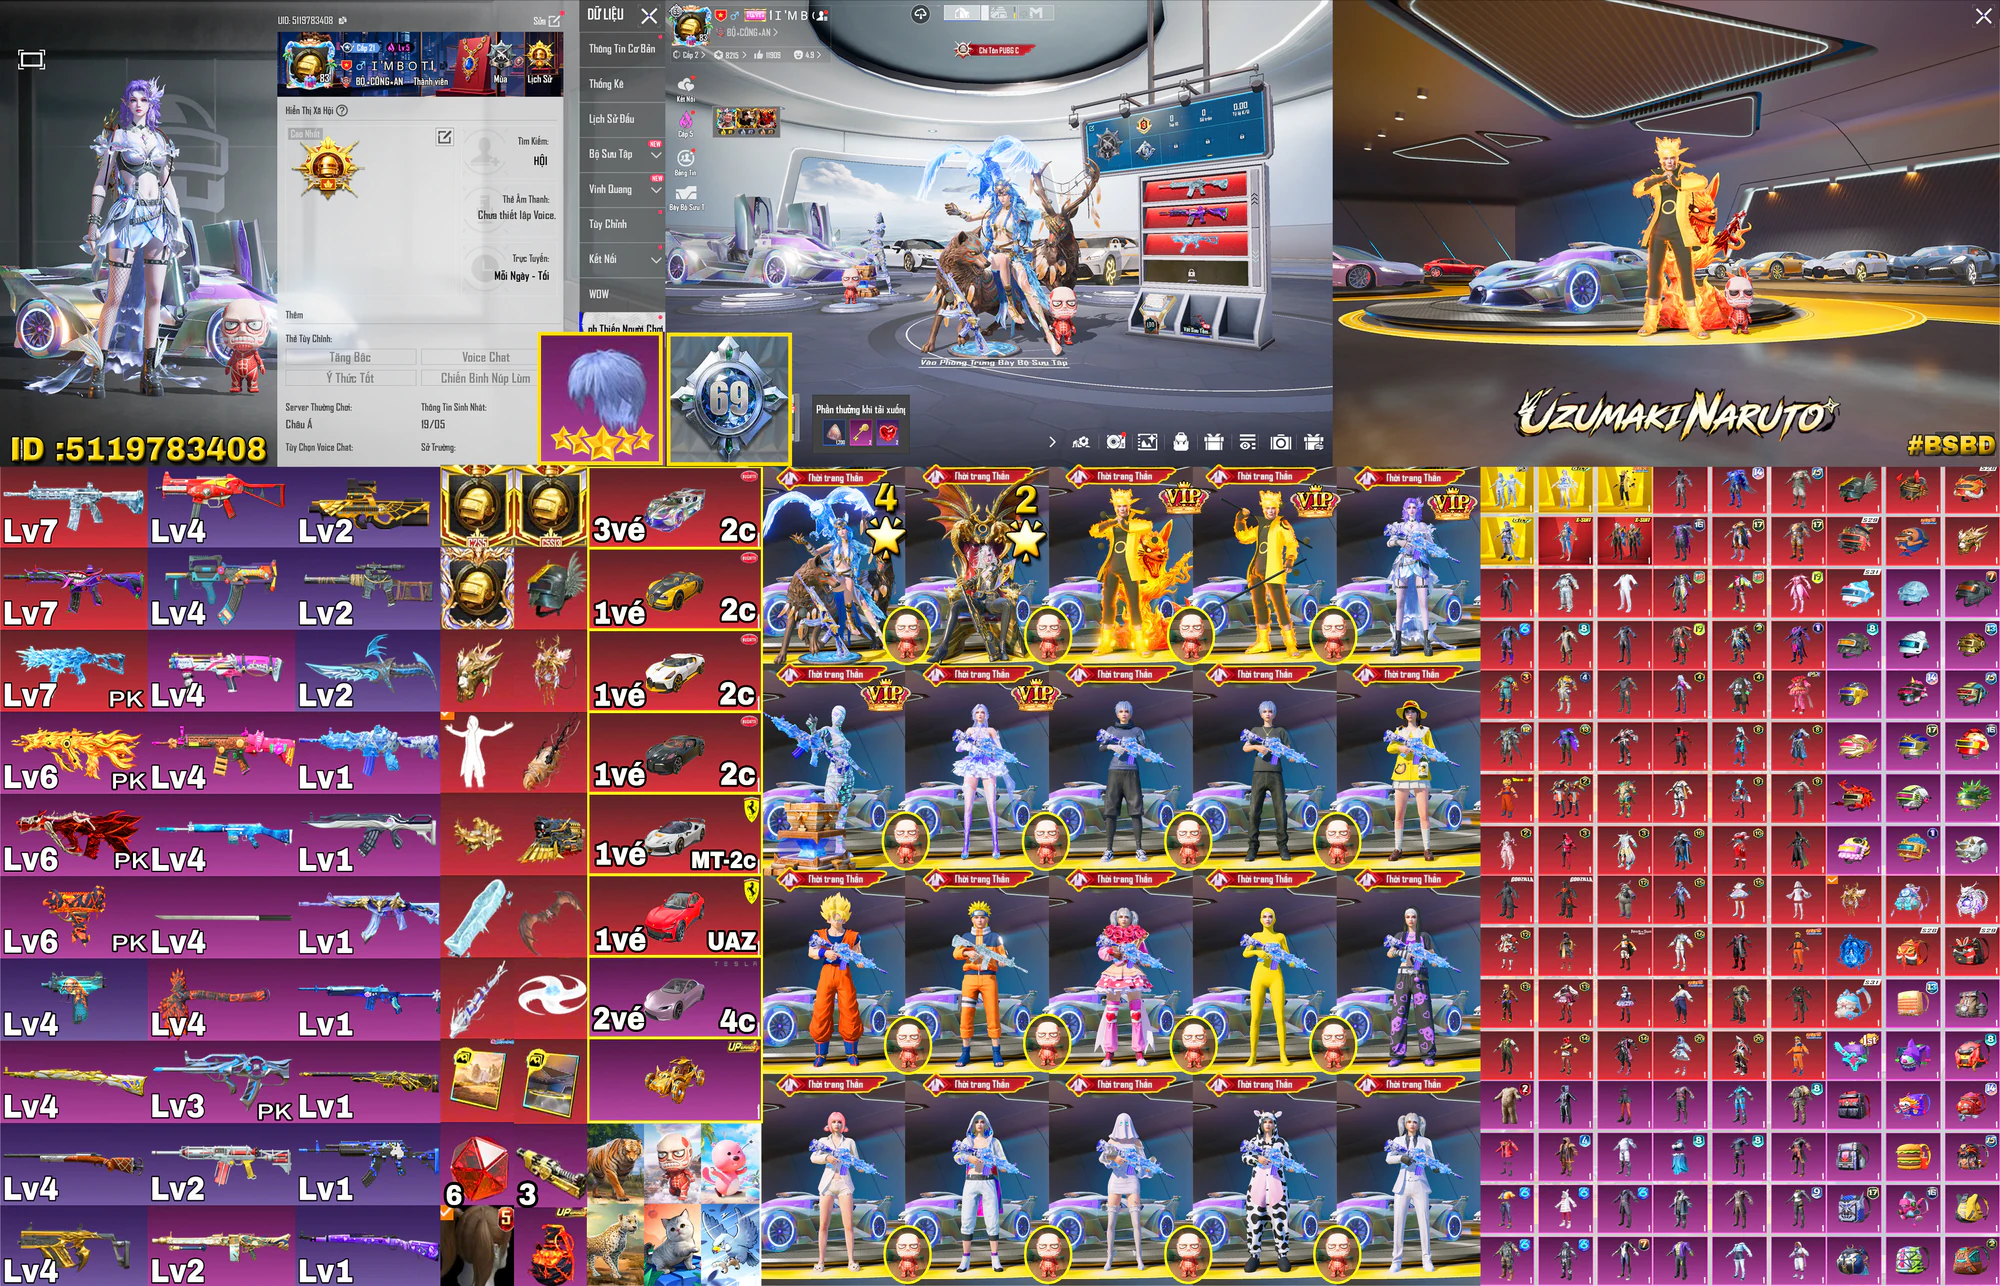This screenshot has height=1286, width=2000.
Task: Close the Dữ Liệu panel
Action: [x=649, y=16]
